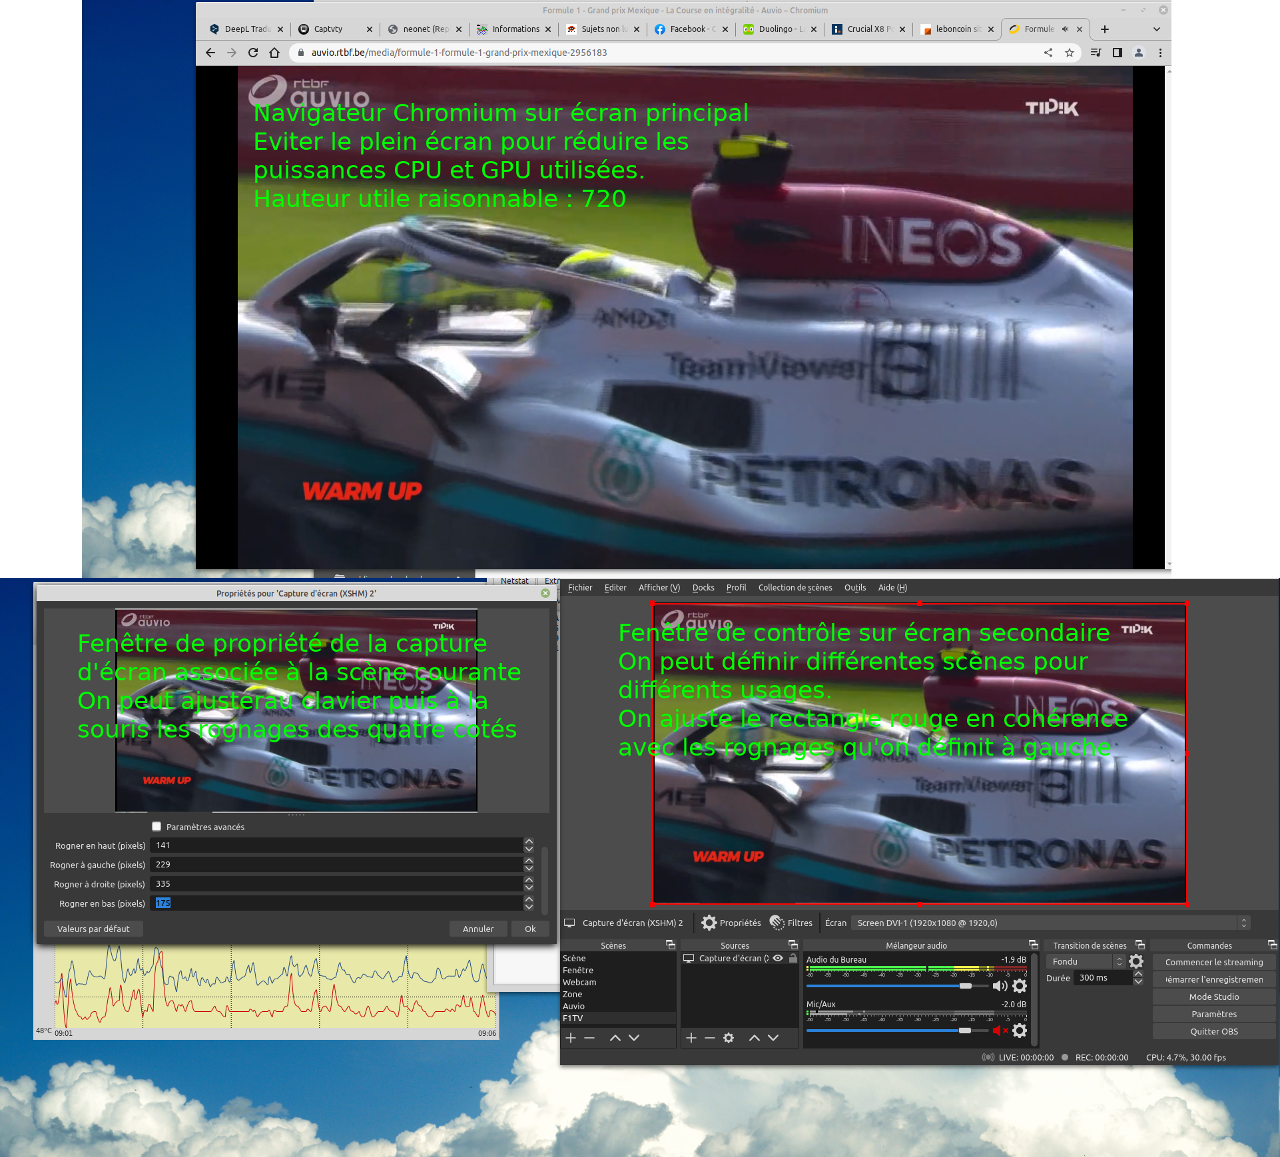Add a new scene in OBS
Viewport: 1280px width, 1157px height.
pyautogui.click(x=571, y=1038)
